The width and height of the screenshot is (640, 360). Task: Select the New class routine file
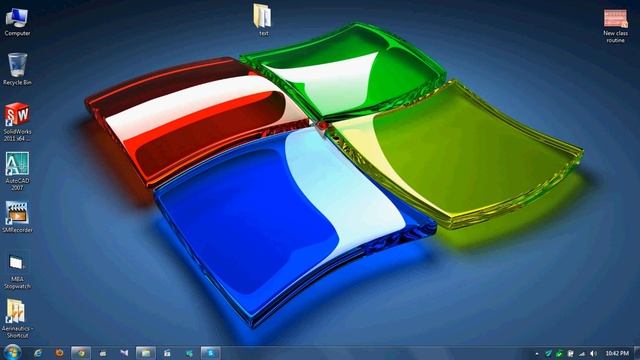(x=616, y=26)
